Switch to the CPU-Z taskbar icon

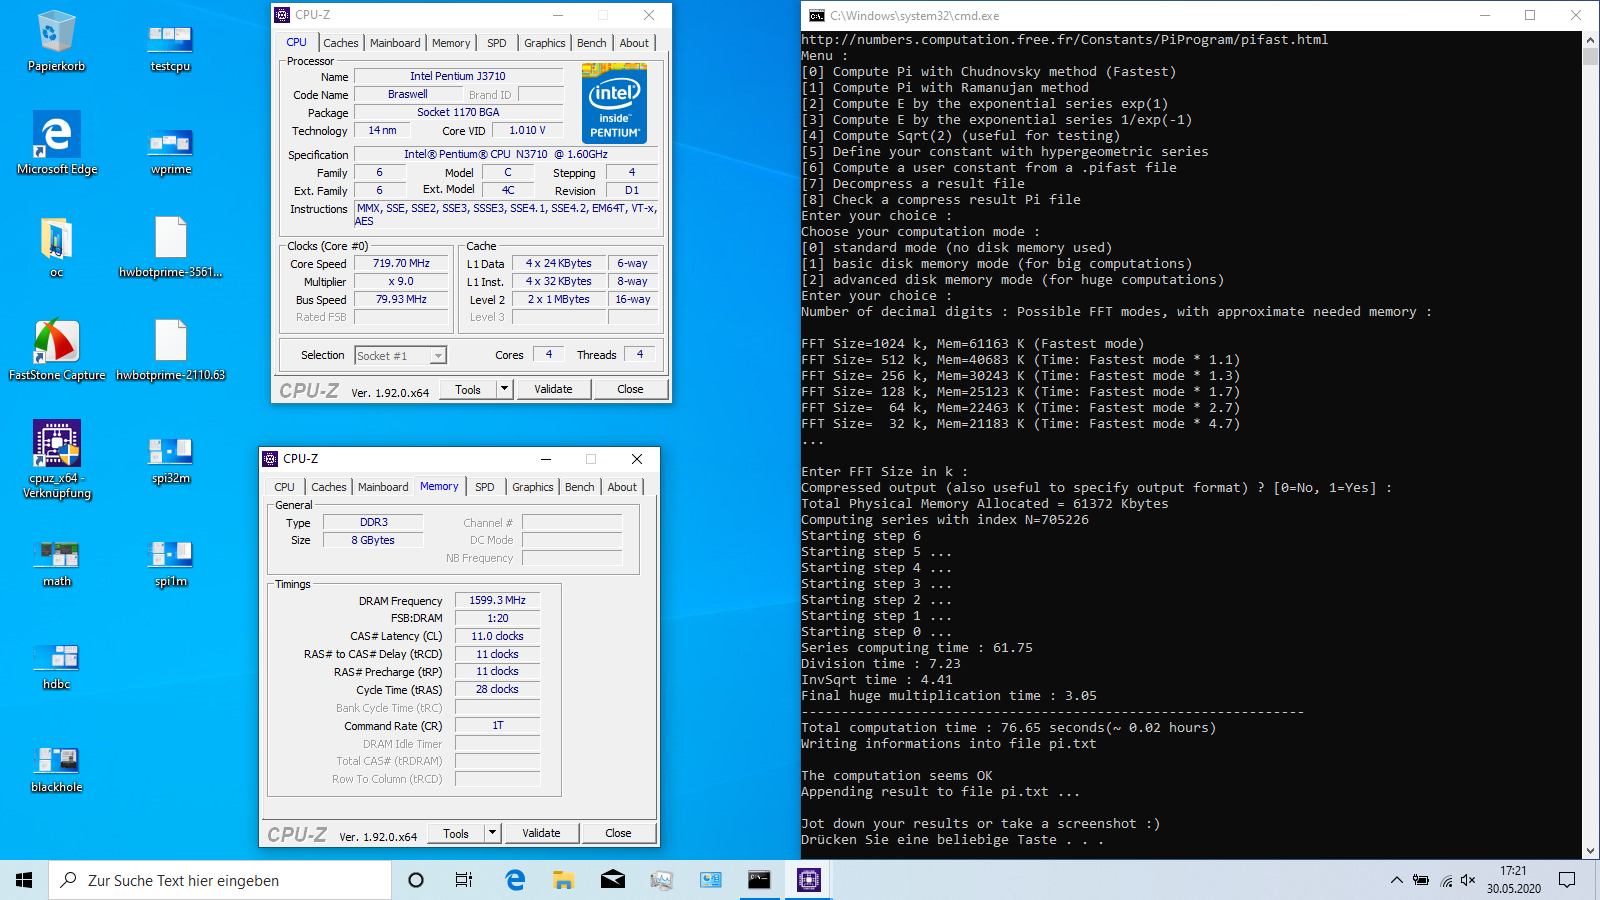(x=809, y=880)
